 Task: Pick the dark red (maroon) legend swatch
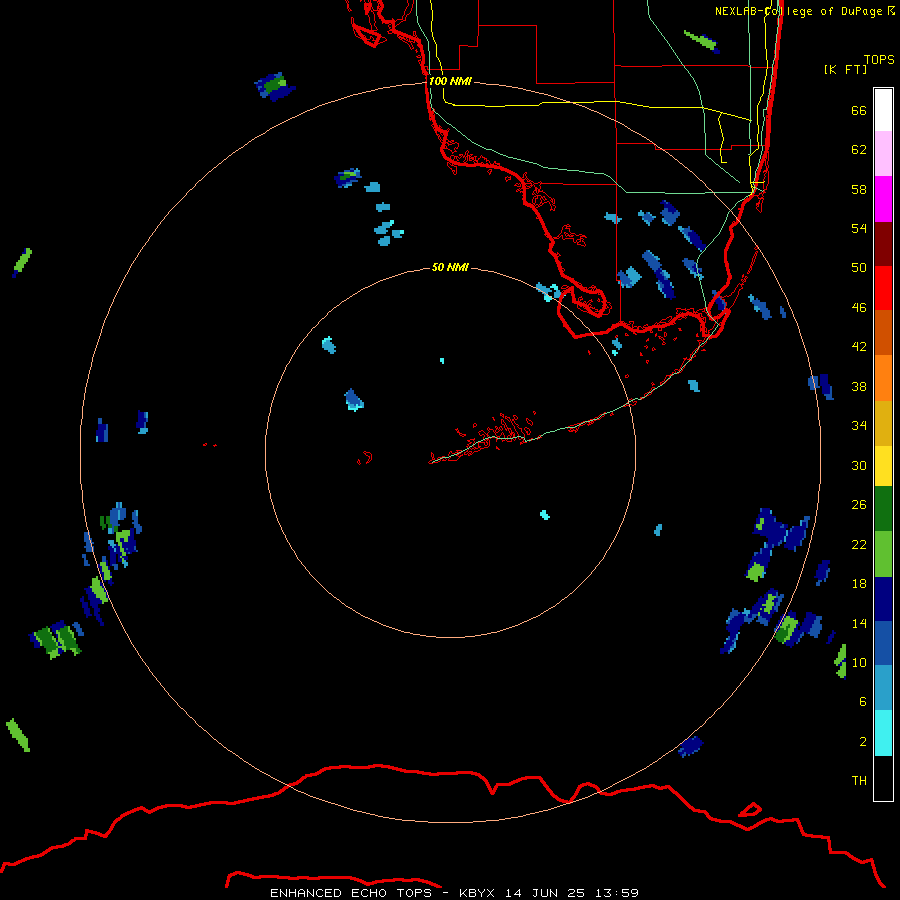point(883,243)
